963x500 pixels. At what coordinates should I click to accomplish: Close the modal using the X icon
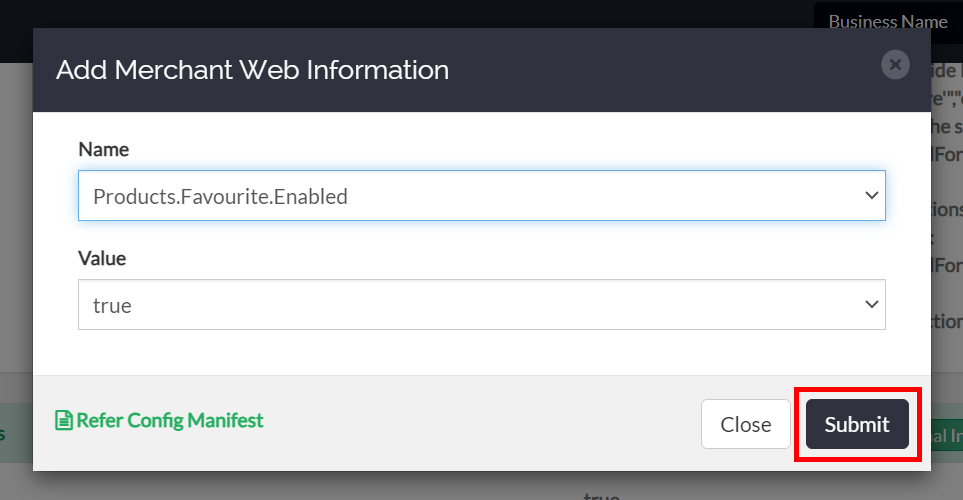pyautogui.click(x=895, y=65)
